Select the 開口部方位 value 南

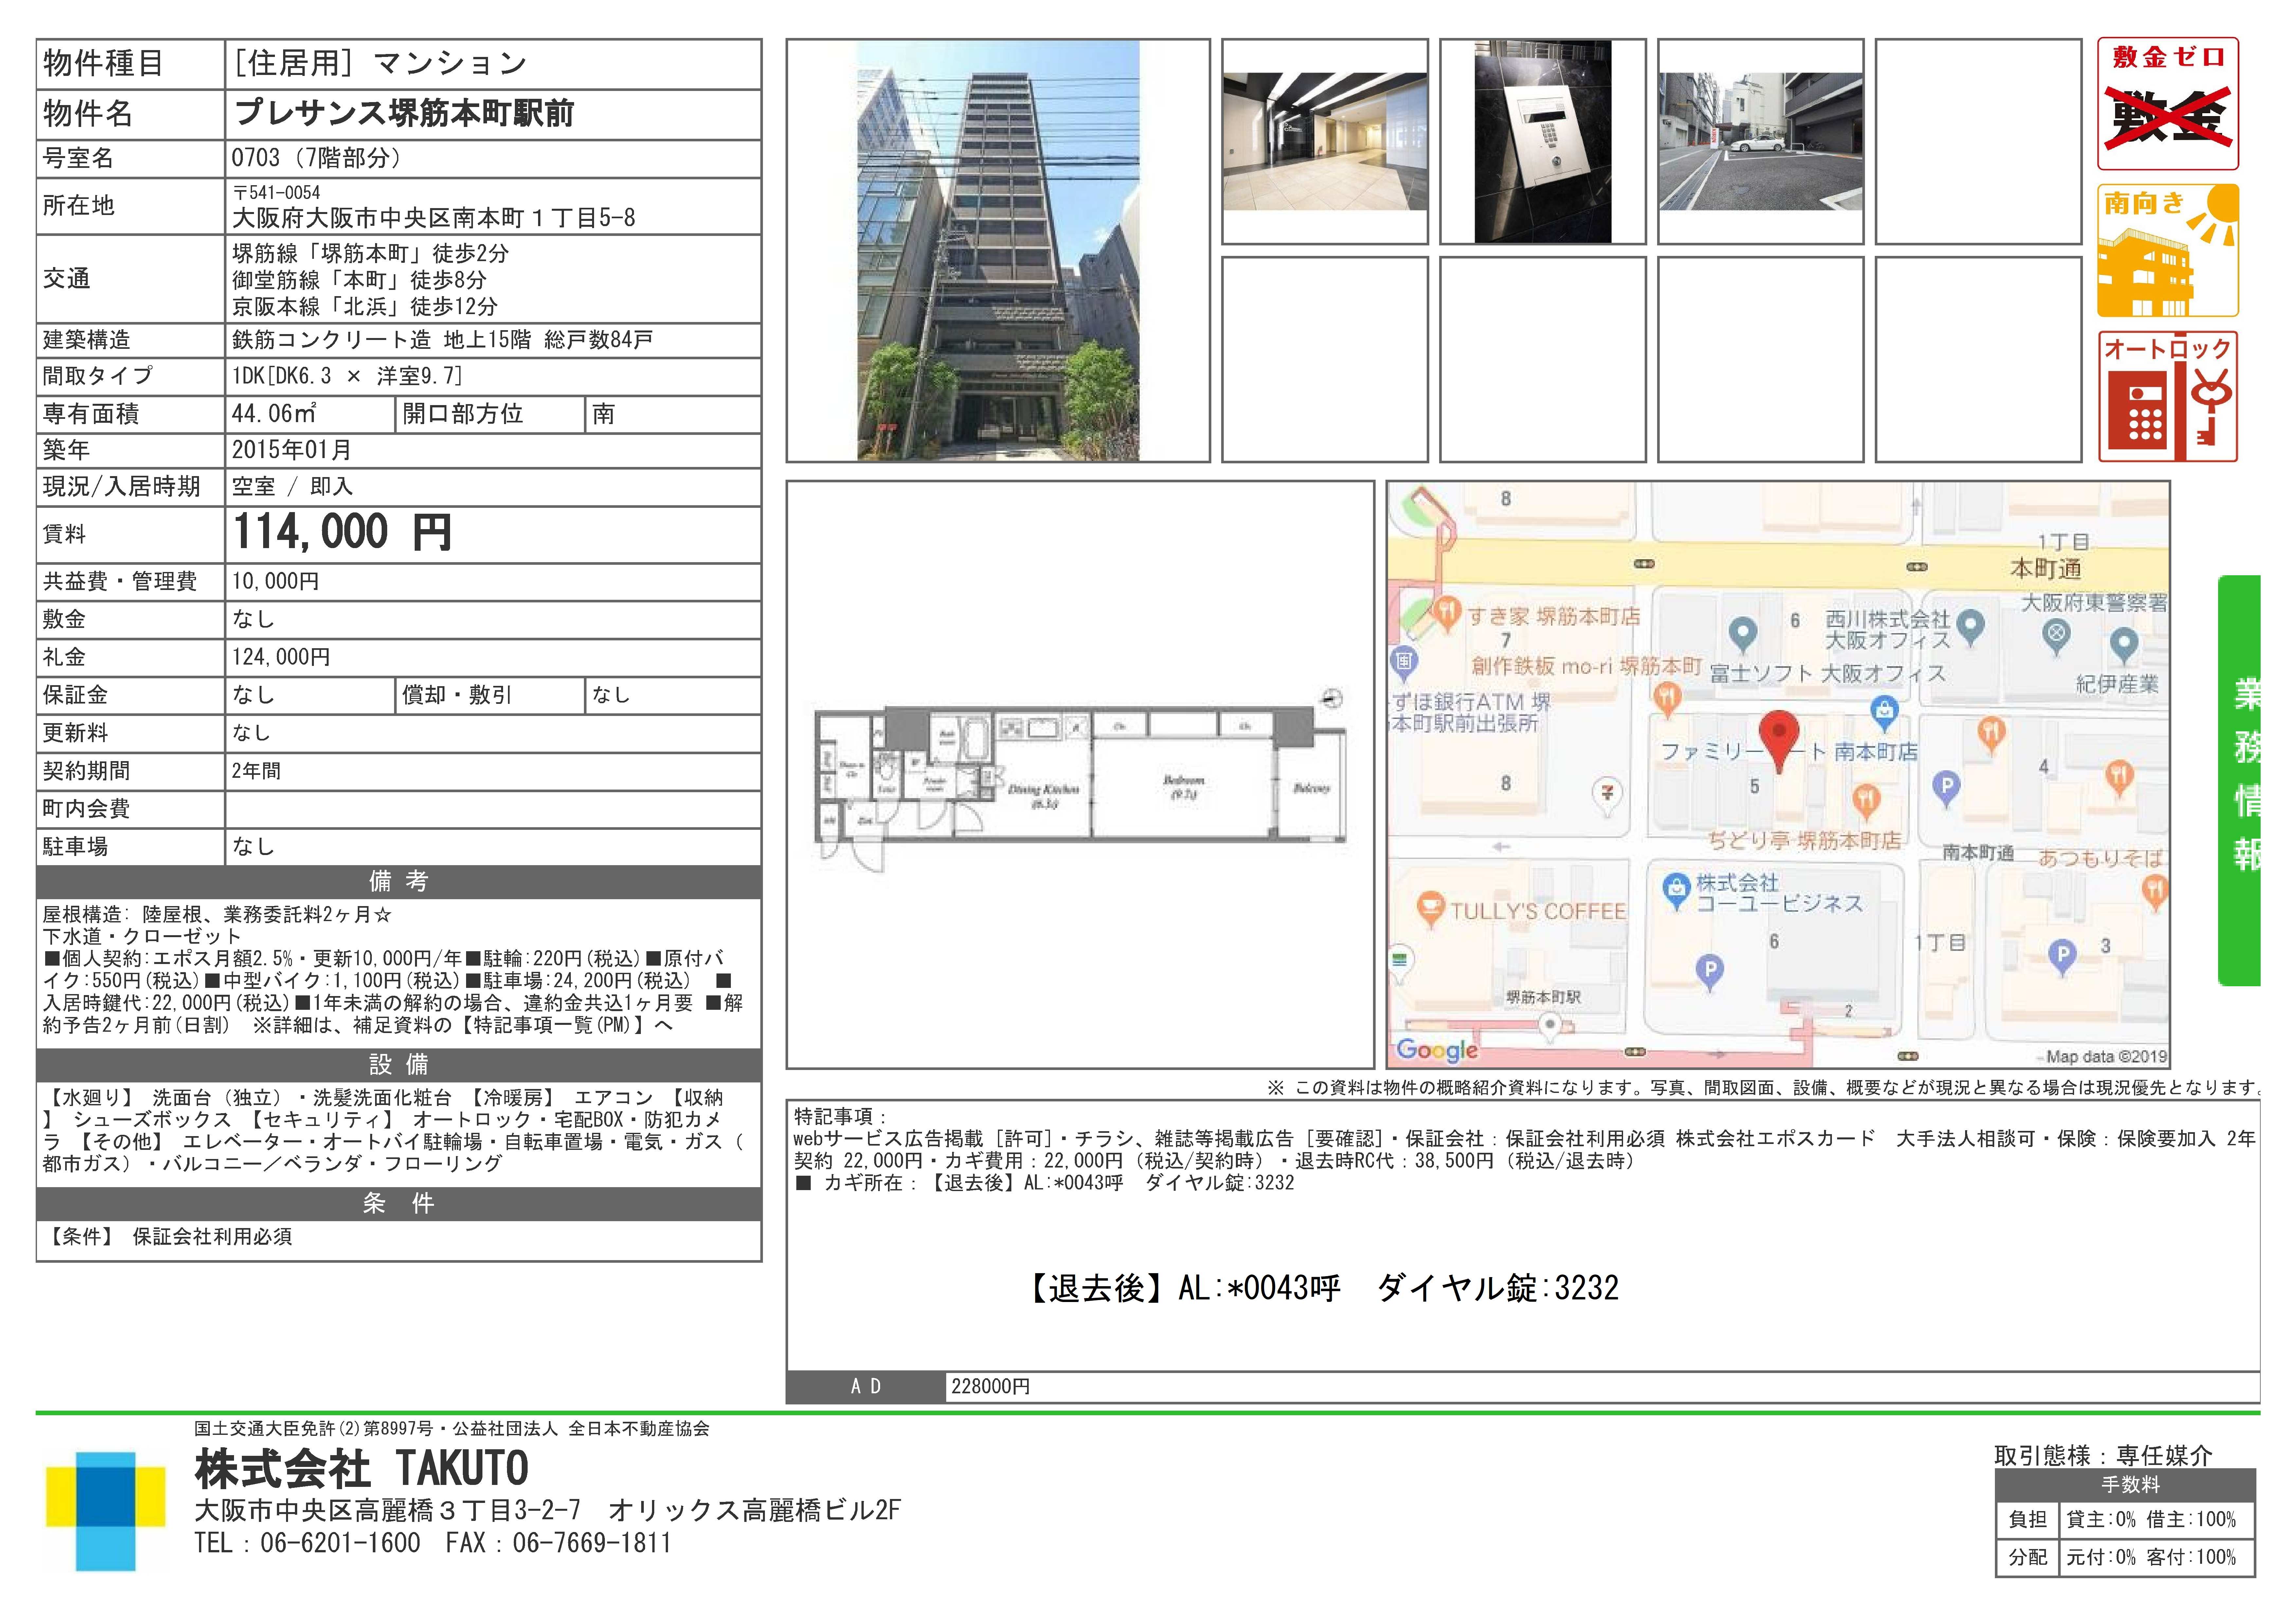pos(603,414)
